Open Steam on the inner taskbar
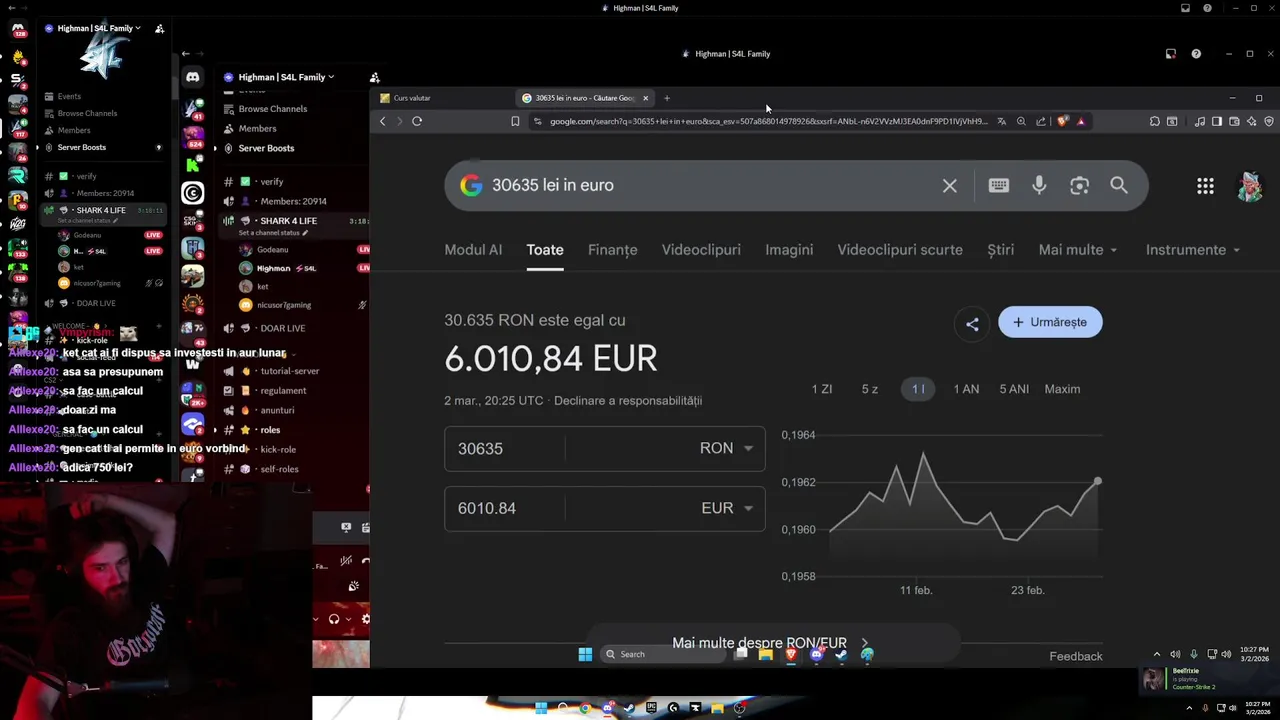This screenshot has width=1280, height=720. click(x=842, y=654)
